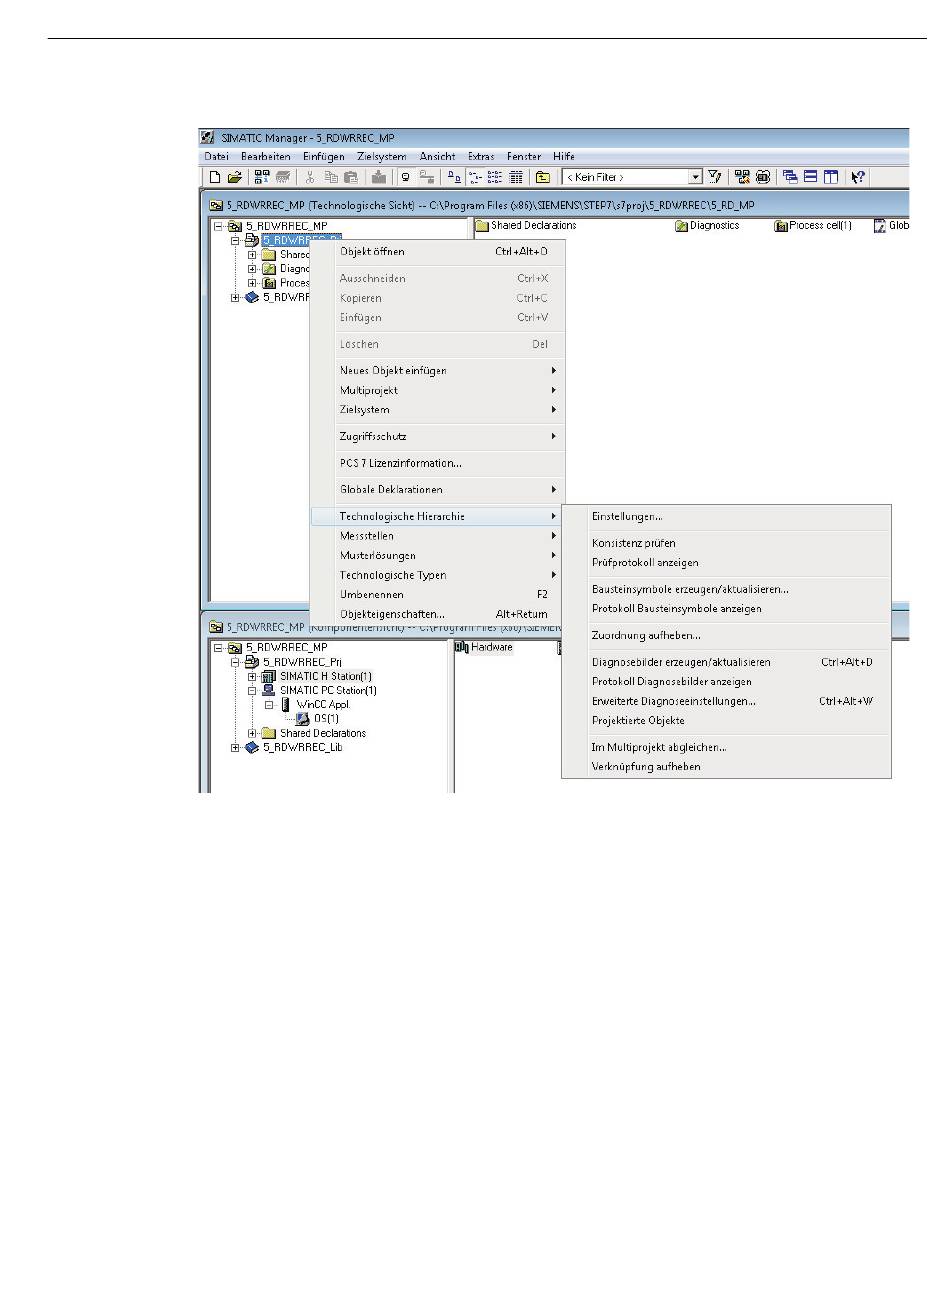950x1301 pixels.
Task: Select Im Multiprojekt abgleichen...
Action: tap(726, 748)
